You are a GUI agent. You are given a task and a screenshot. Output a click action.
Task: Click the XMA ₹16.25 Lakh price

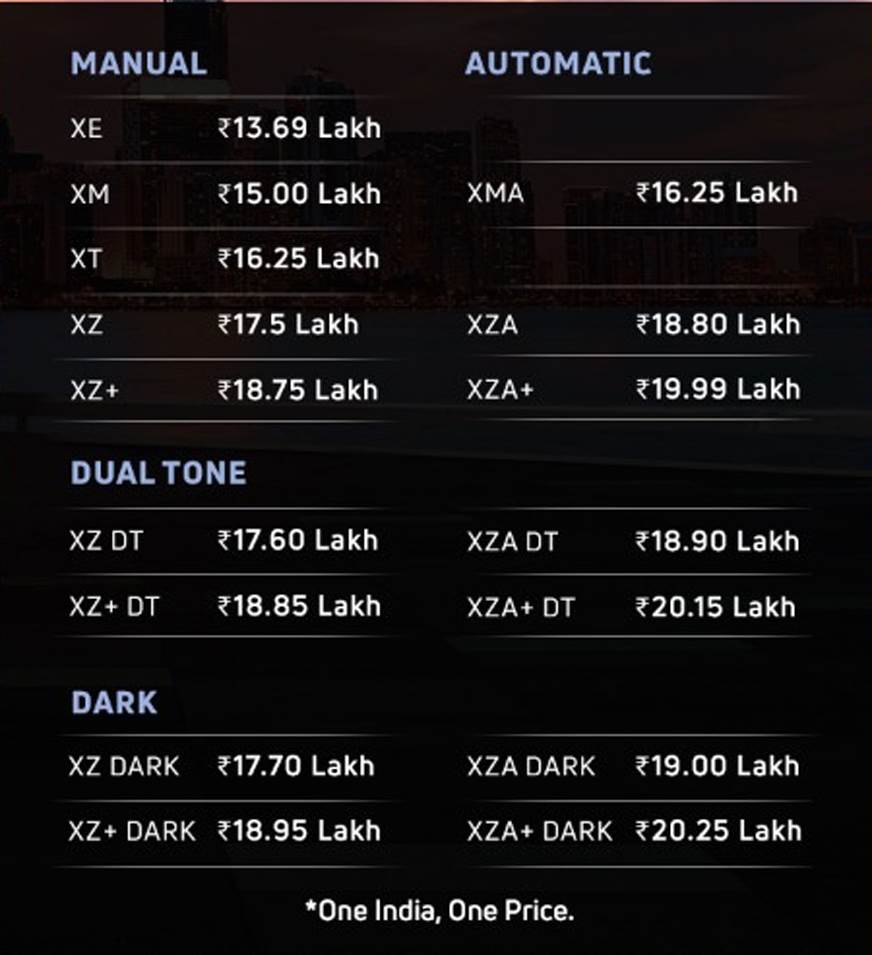[717, 192]
